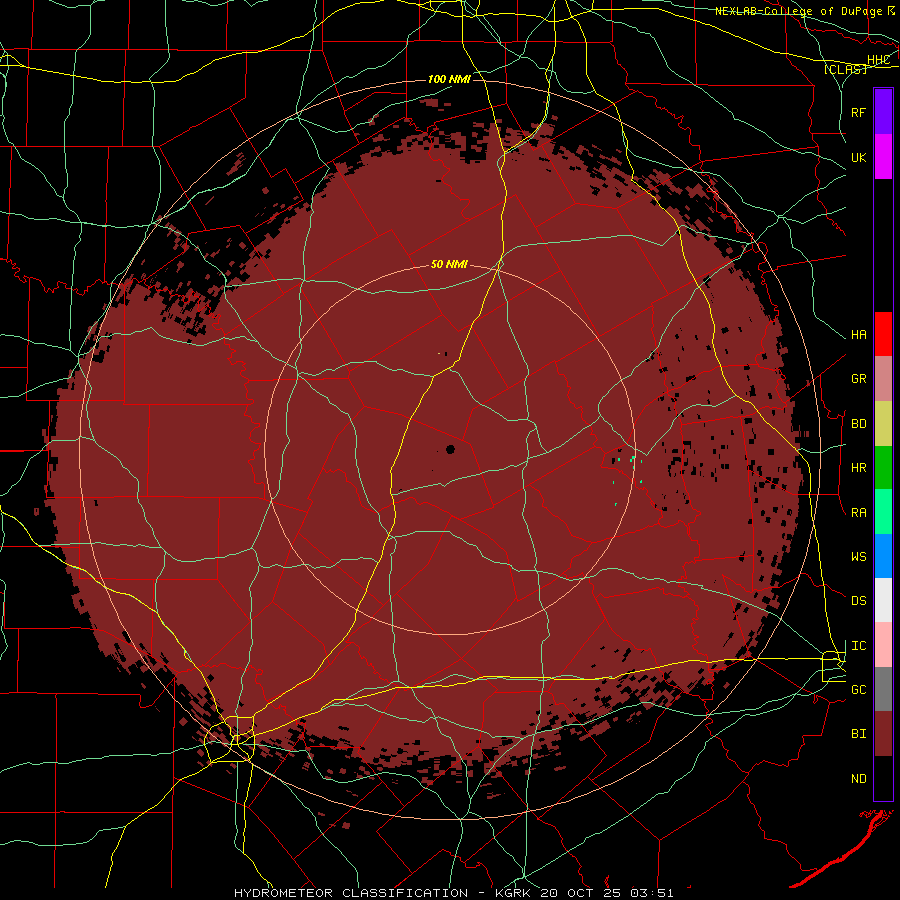Select the ND black legend swatch
Image resolution: width=900 pixels, height=900 pixels.
(x=883, y=778)
